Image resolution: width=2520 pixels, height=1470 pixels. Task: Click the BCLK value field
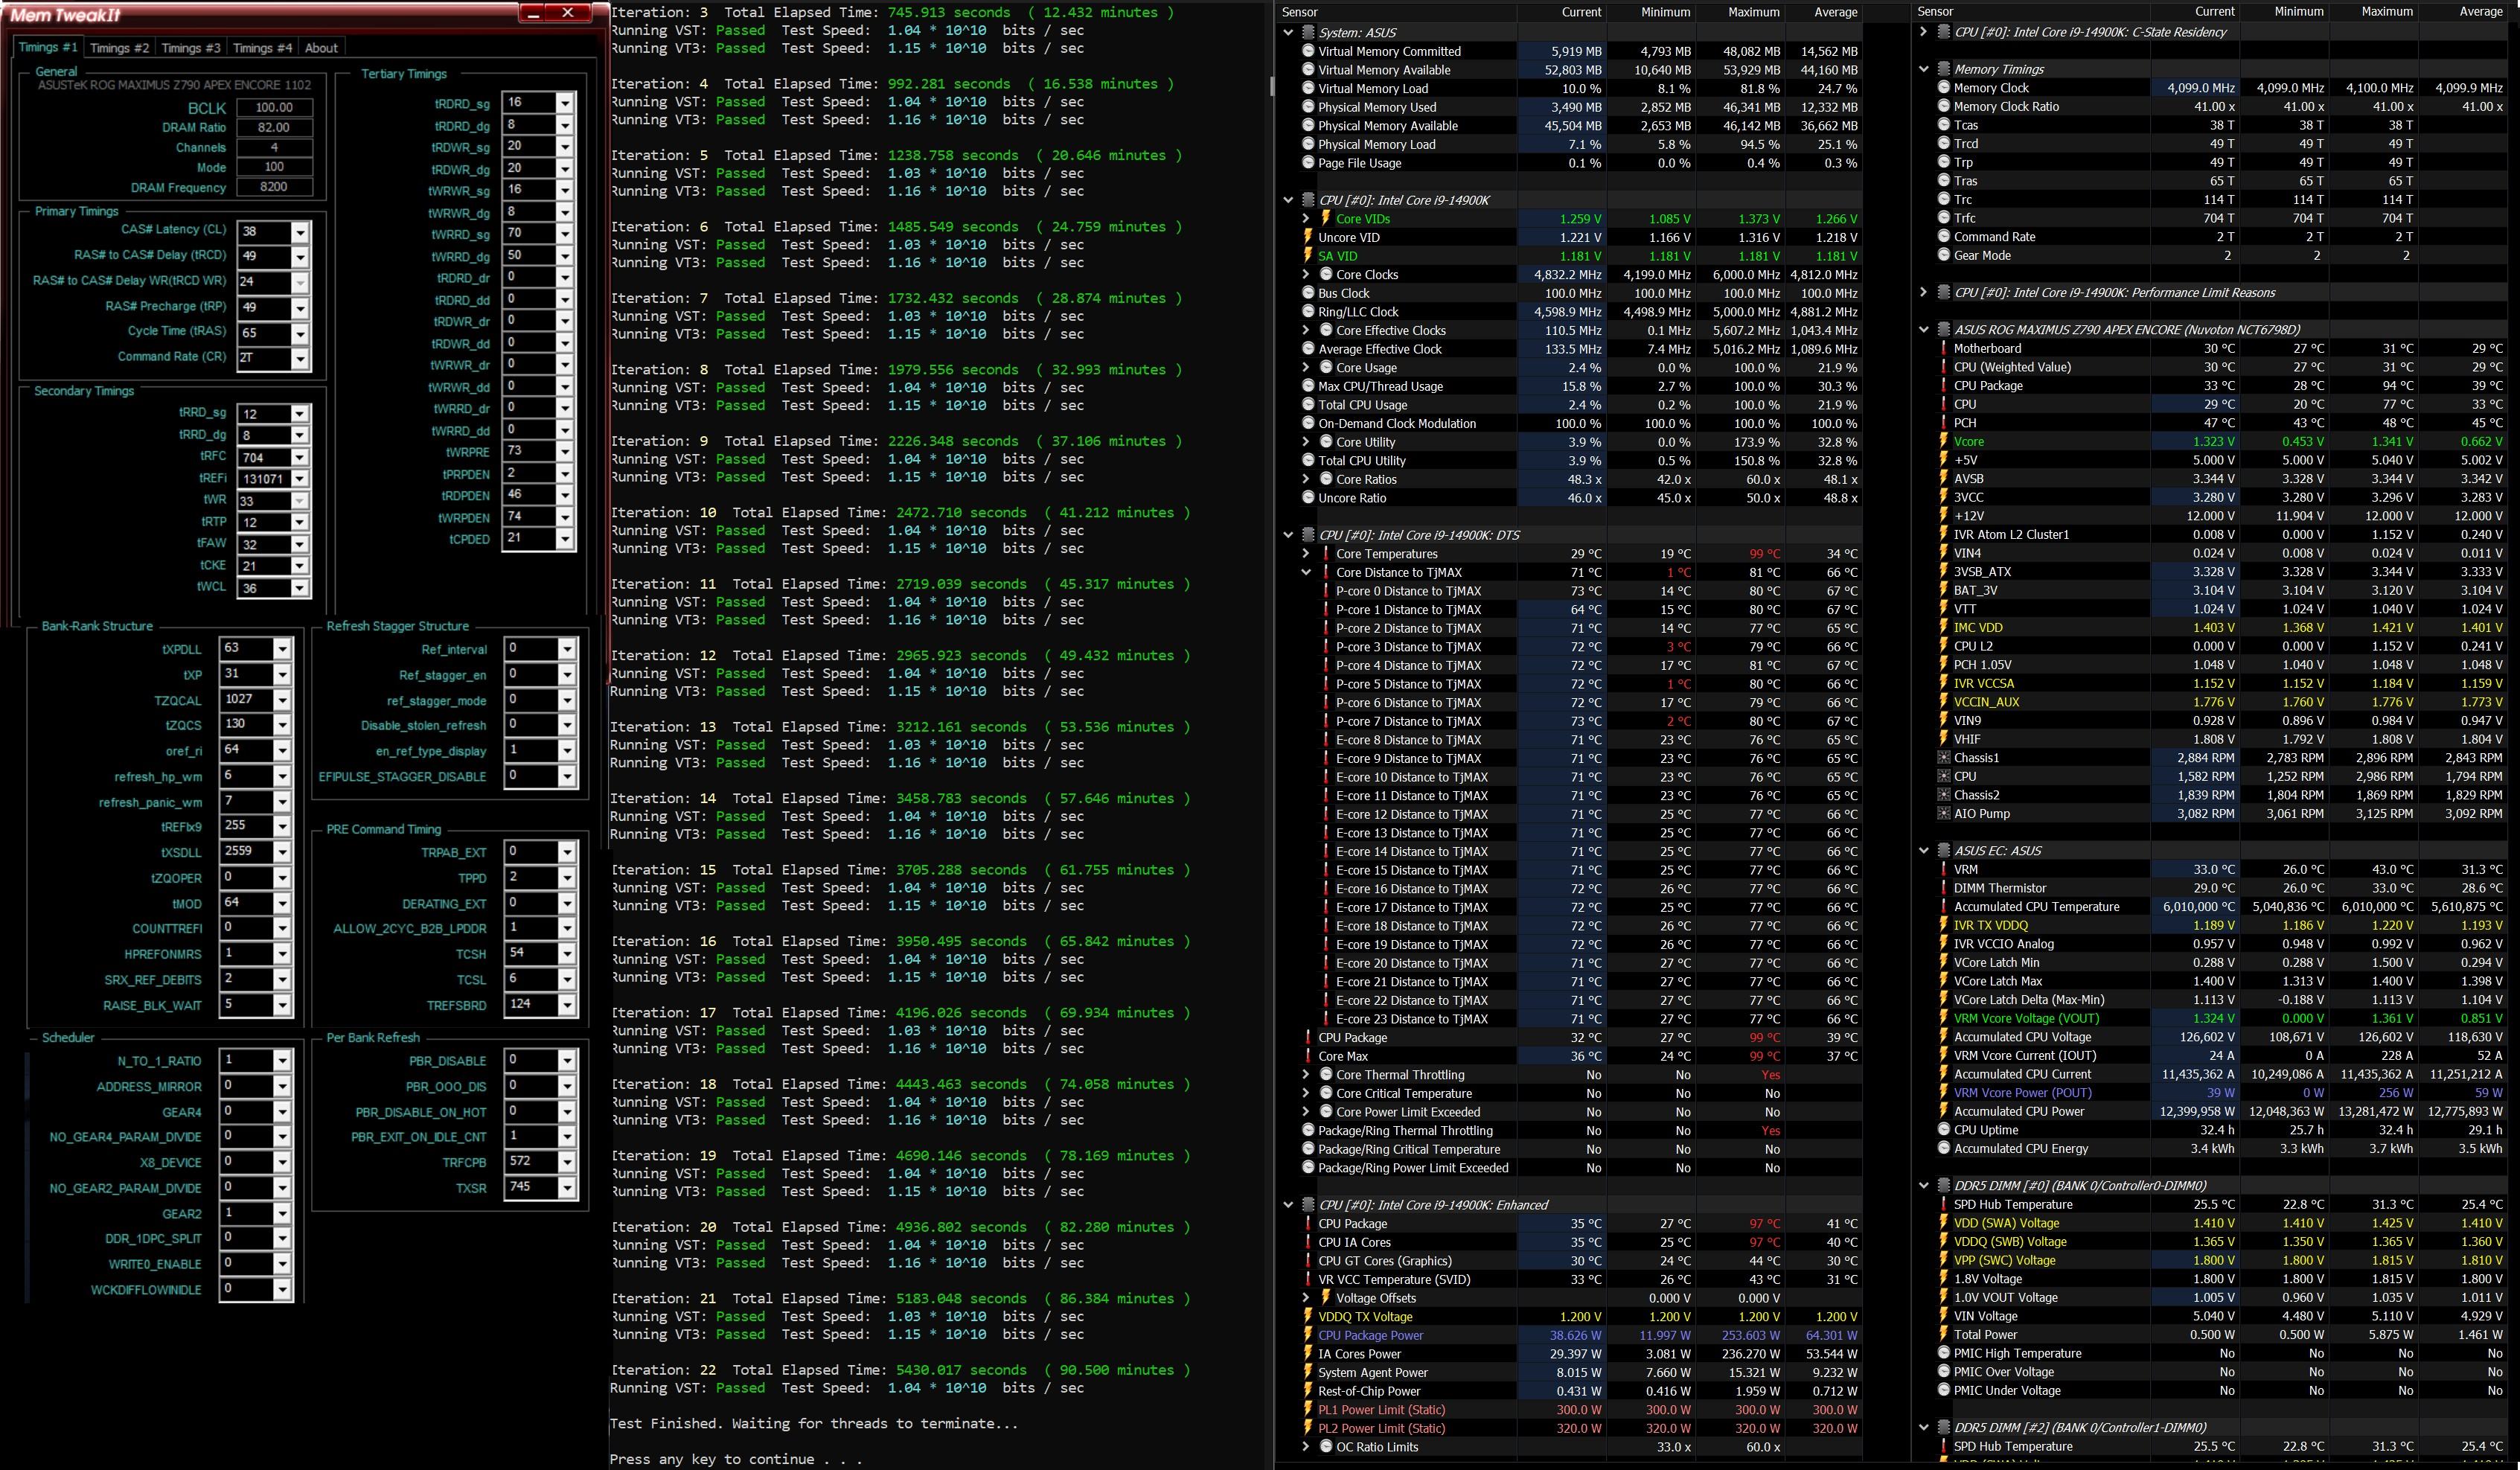(x=274, y=108)
